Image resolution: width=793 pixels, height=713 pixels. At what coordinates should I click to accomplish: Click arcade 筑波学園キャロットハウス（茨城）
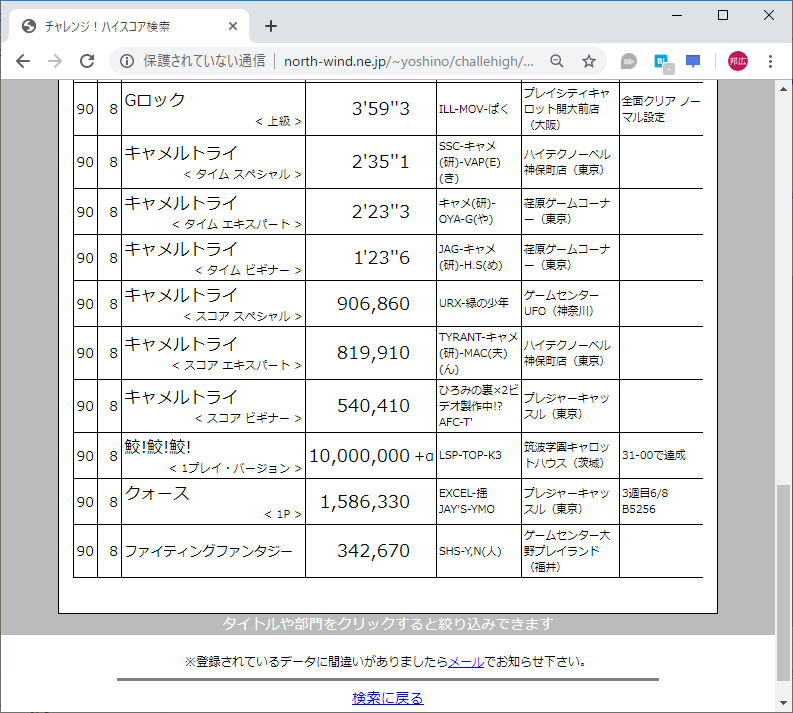pyautogui.click(x=566, y=455)
